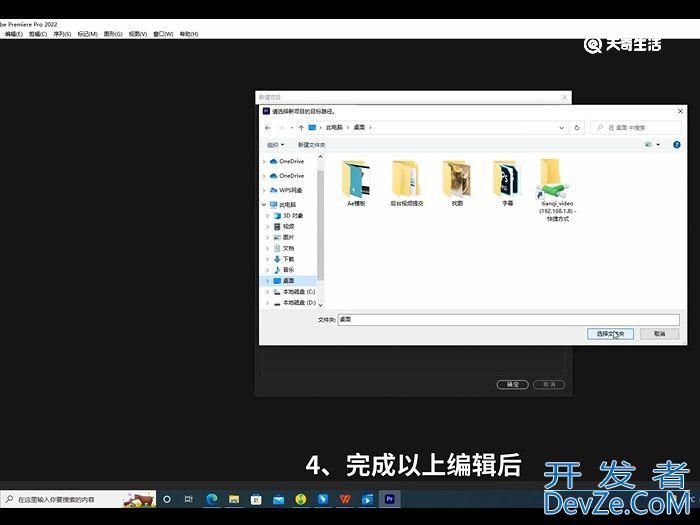Click the navigation pane scroll-up arrow

(320, 157)
